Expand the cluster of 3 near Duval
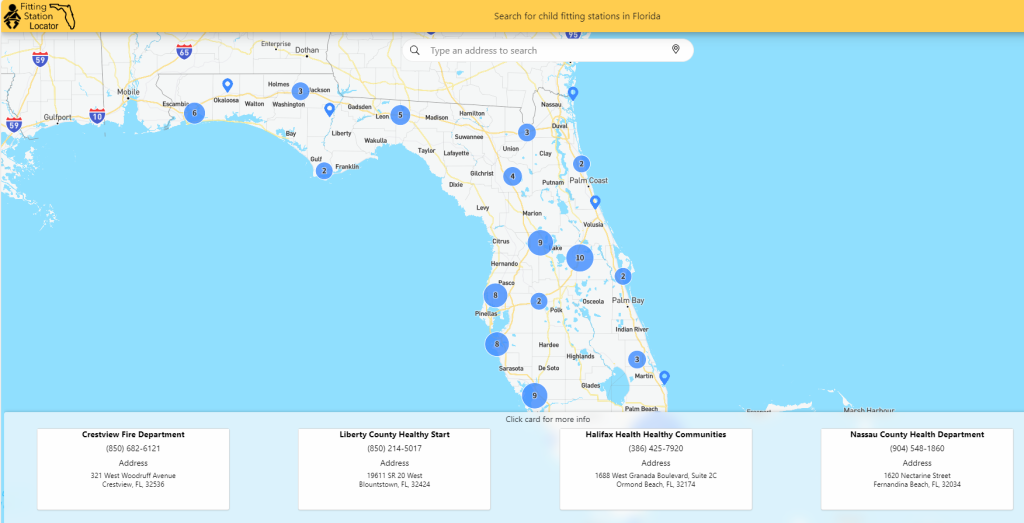Image resolution: width=1024 pixels, height=523 pixels. point(526,132)
